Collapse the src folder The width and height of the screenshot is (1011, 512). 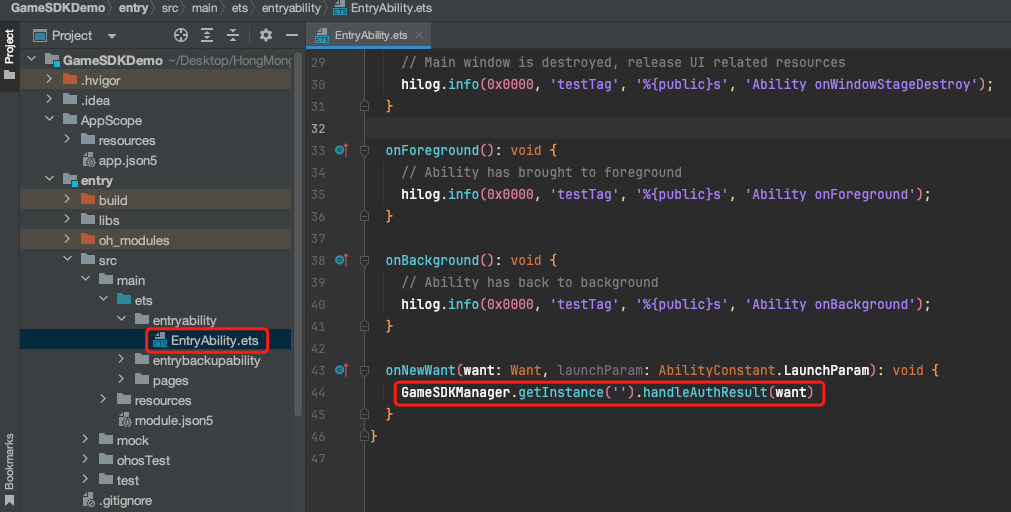tap(68, 260)
